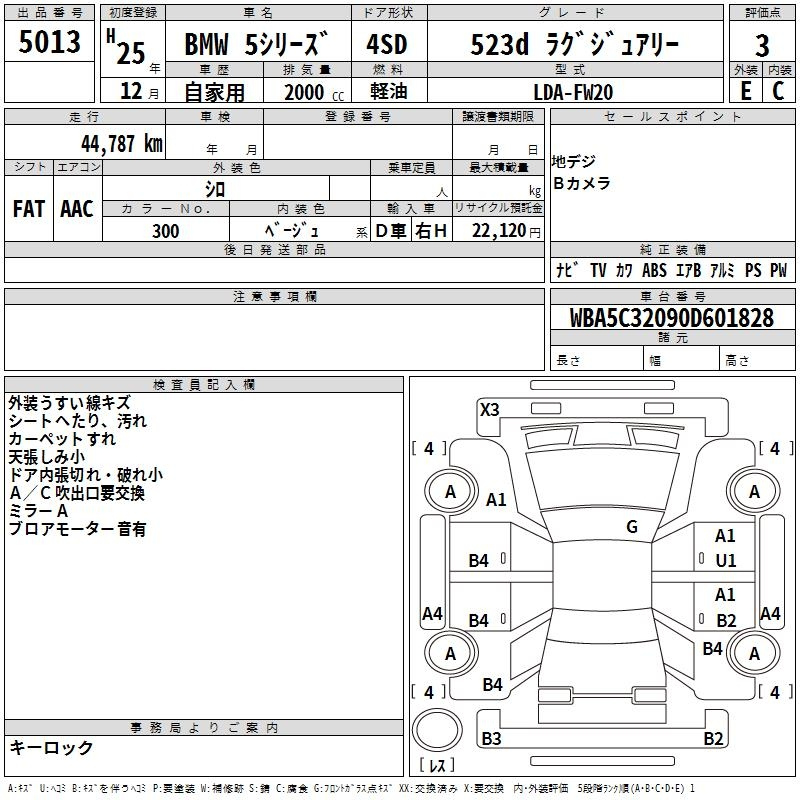Select chassis number WBA5C32090D601828
Screen dimensions: 800x800
click(672, 319)
